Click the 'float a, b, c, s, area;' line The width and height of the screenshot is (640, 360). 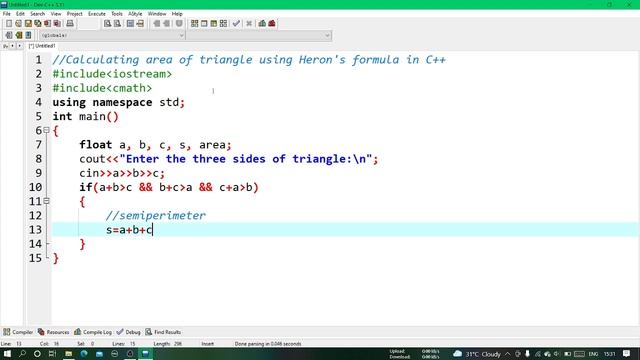click(x=156, y=144)
